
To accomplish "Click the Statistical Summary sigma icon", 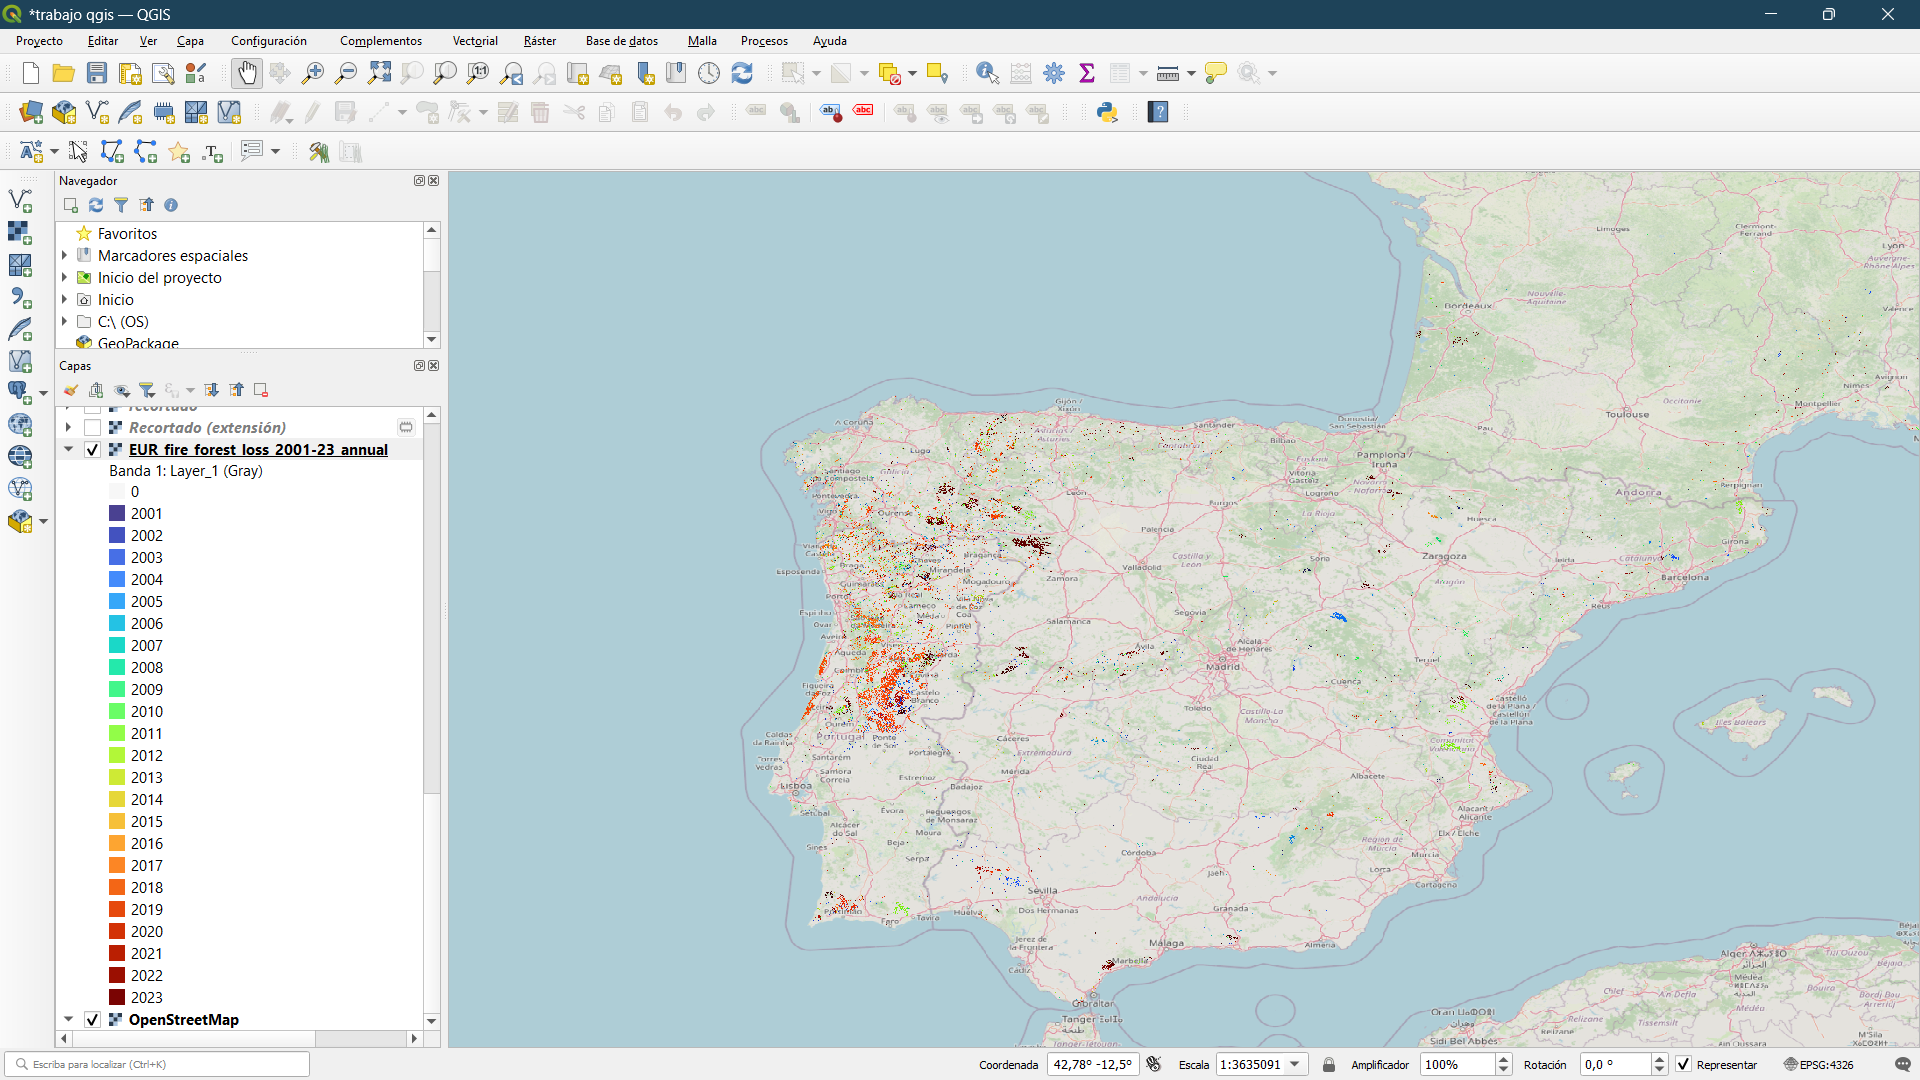I will click(1087, 73).
